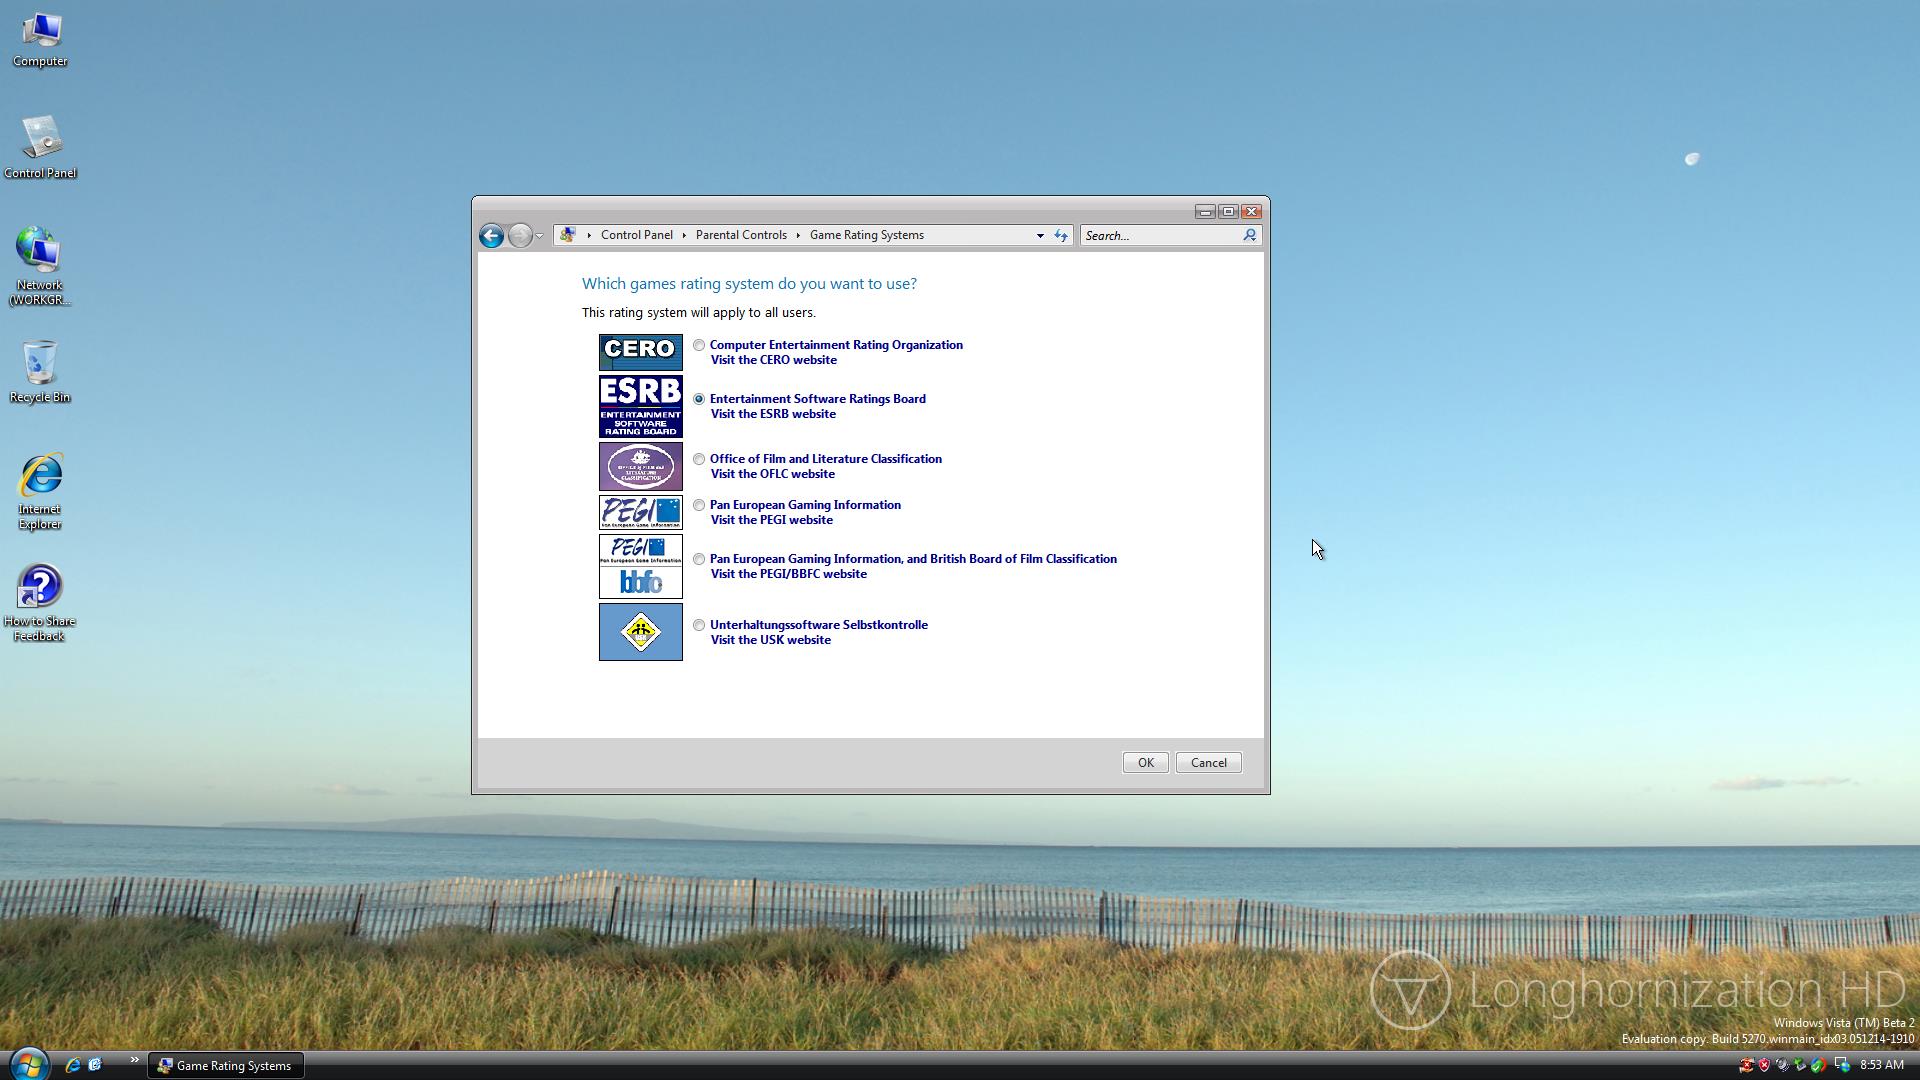Image resolution: width=1920 pixels, height=1080 pixels.
Task: Click Parental Controls breadcrumb item
Action: click(x=741, y=235)
